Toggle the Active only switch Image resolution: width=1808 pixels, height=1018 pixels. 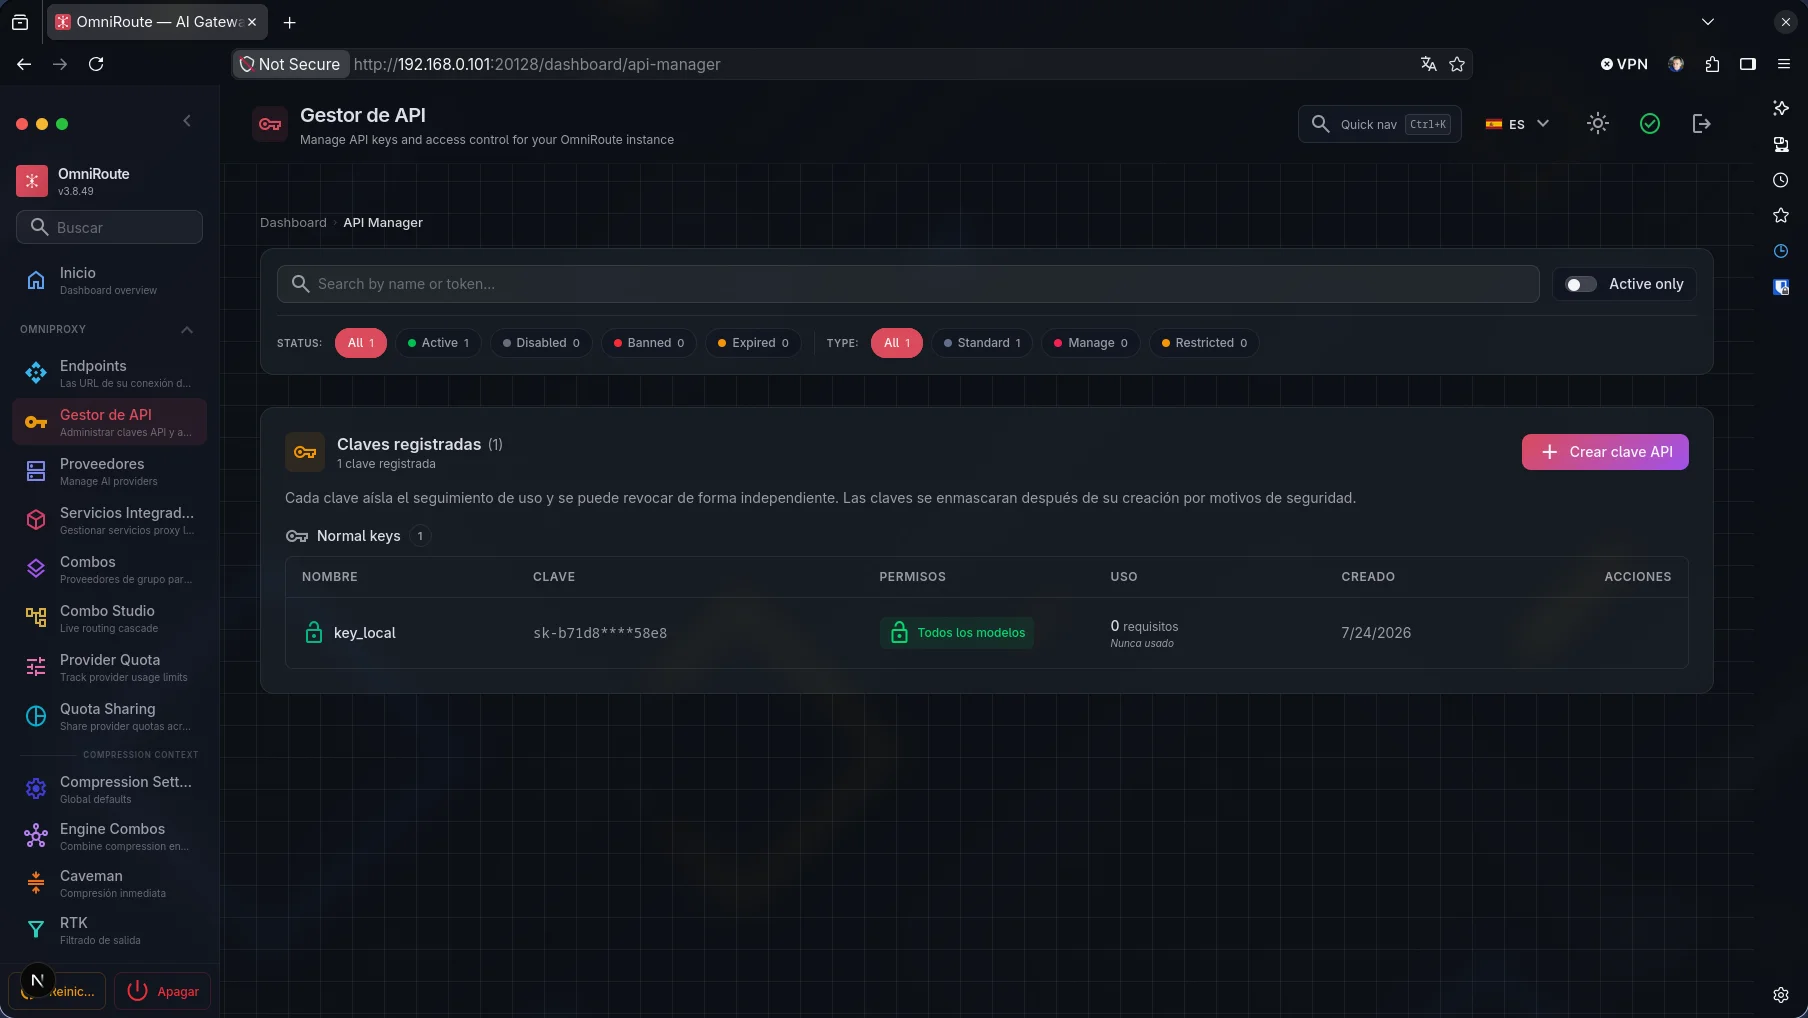click(1581, 284)
